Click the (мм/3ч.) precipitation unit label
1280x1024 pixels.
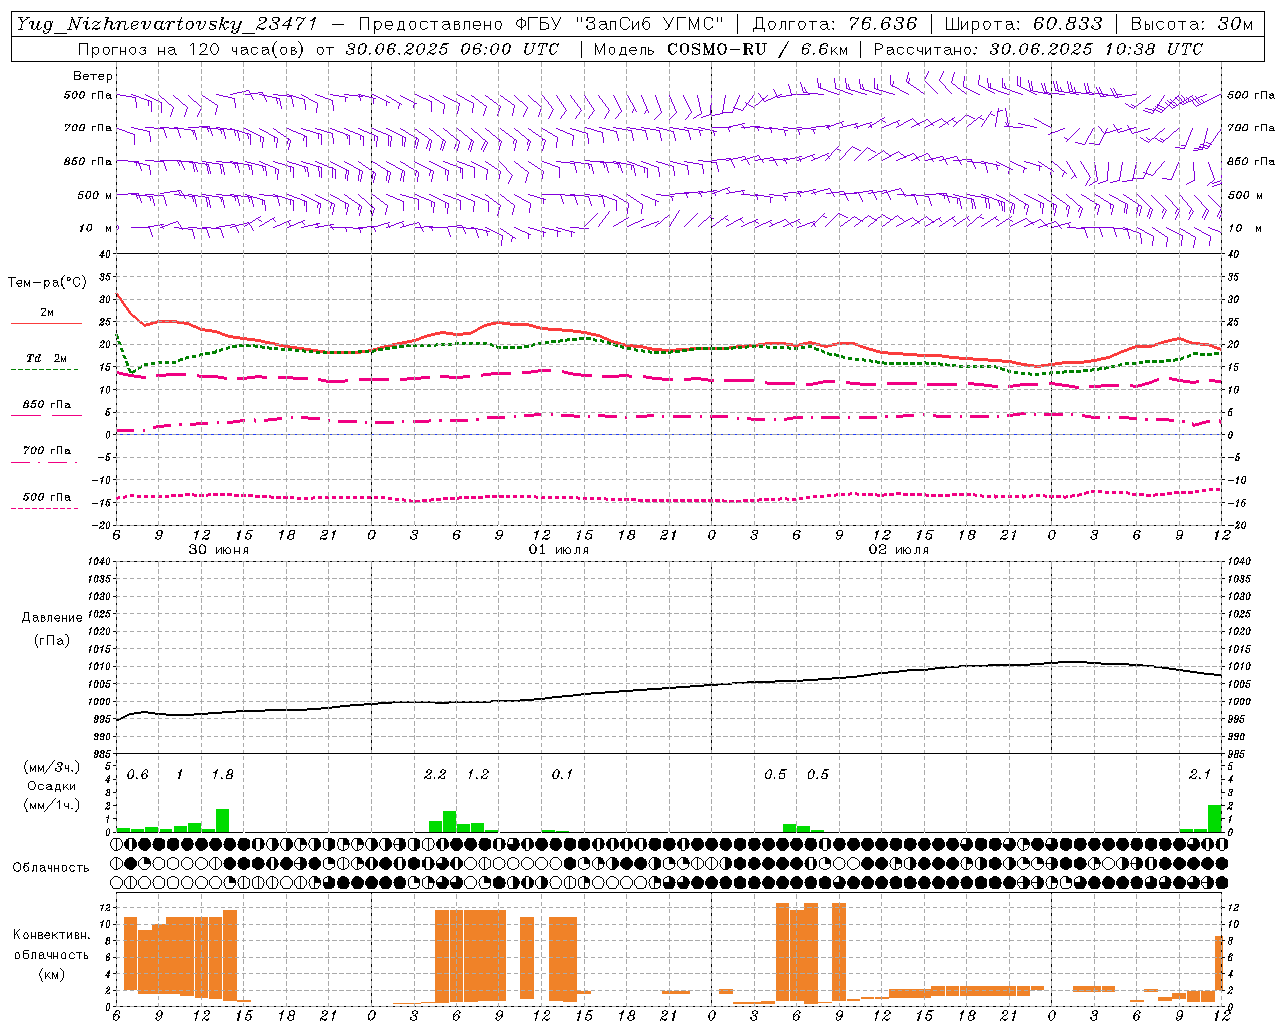tap(51, 768)
